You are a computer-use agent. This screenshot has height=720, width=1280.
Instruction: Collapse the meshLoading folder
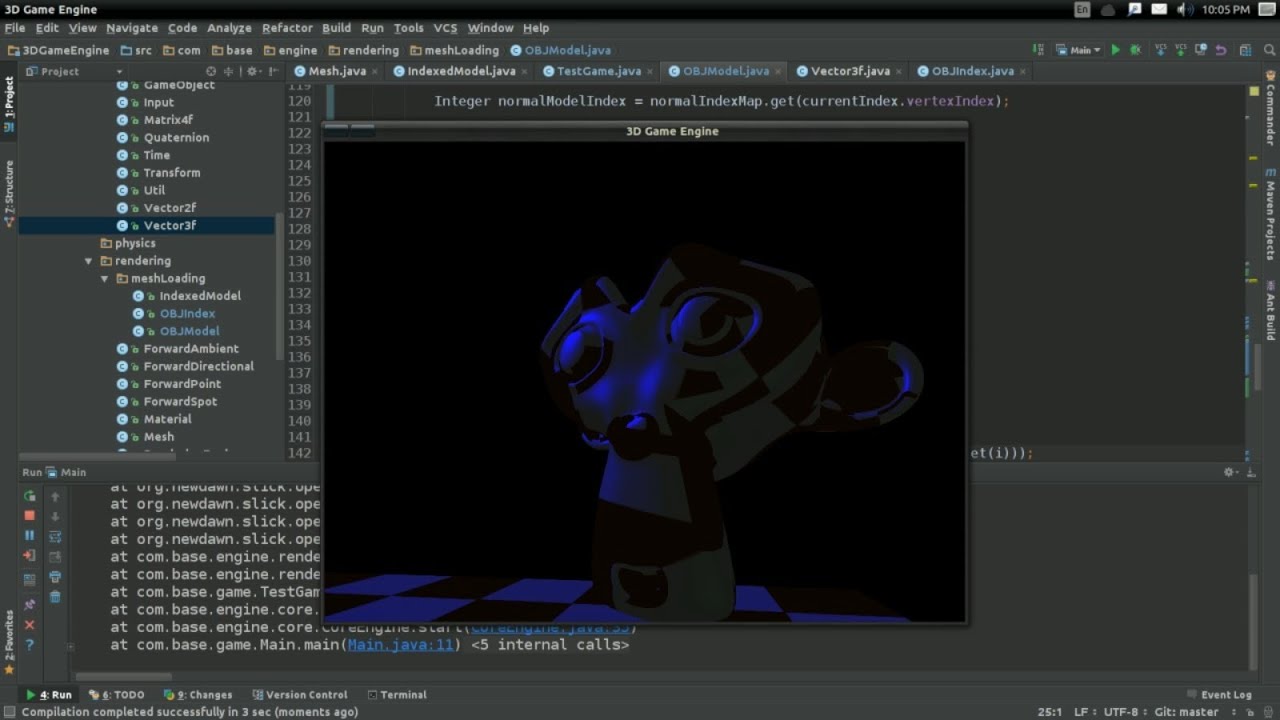click(105, 279)
